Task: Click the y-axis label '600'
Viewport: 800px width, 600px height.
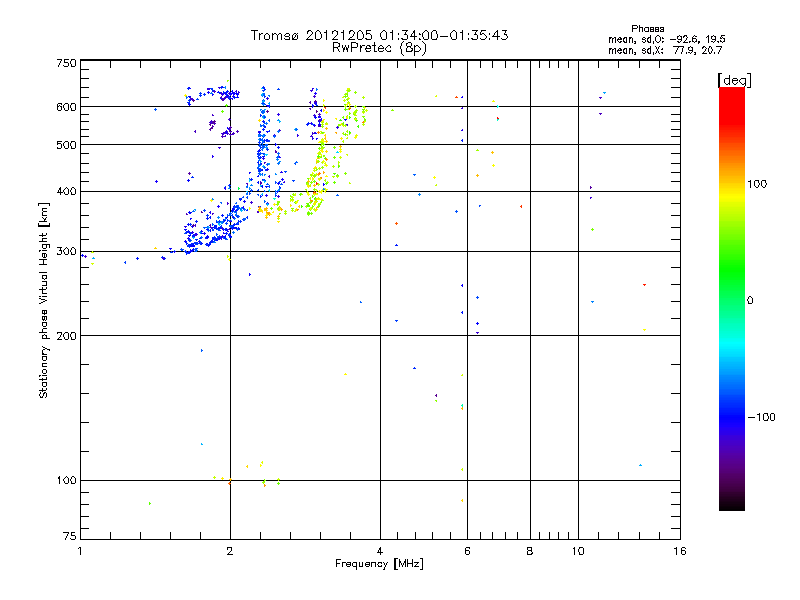Action: point(66,107)
